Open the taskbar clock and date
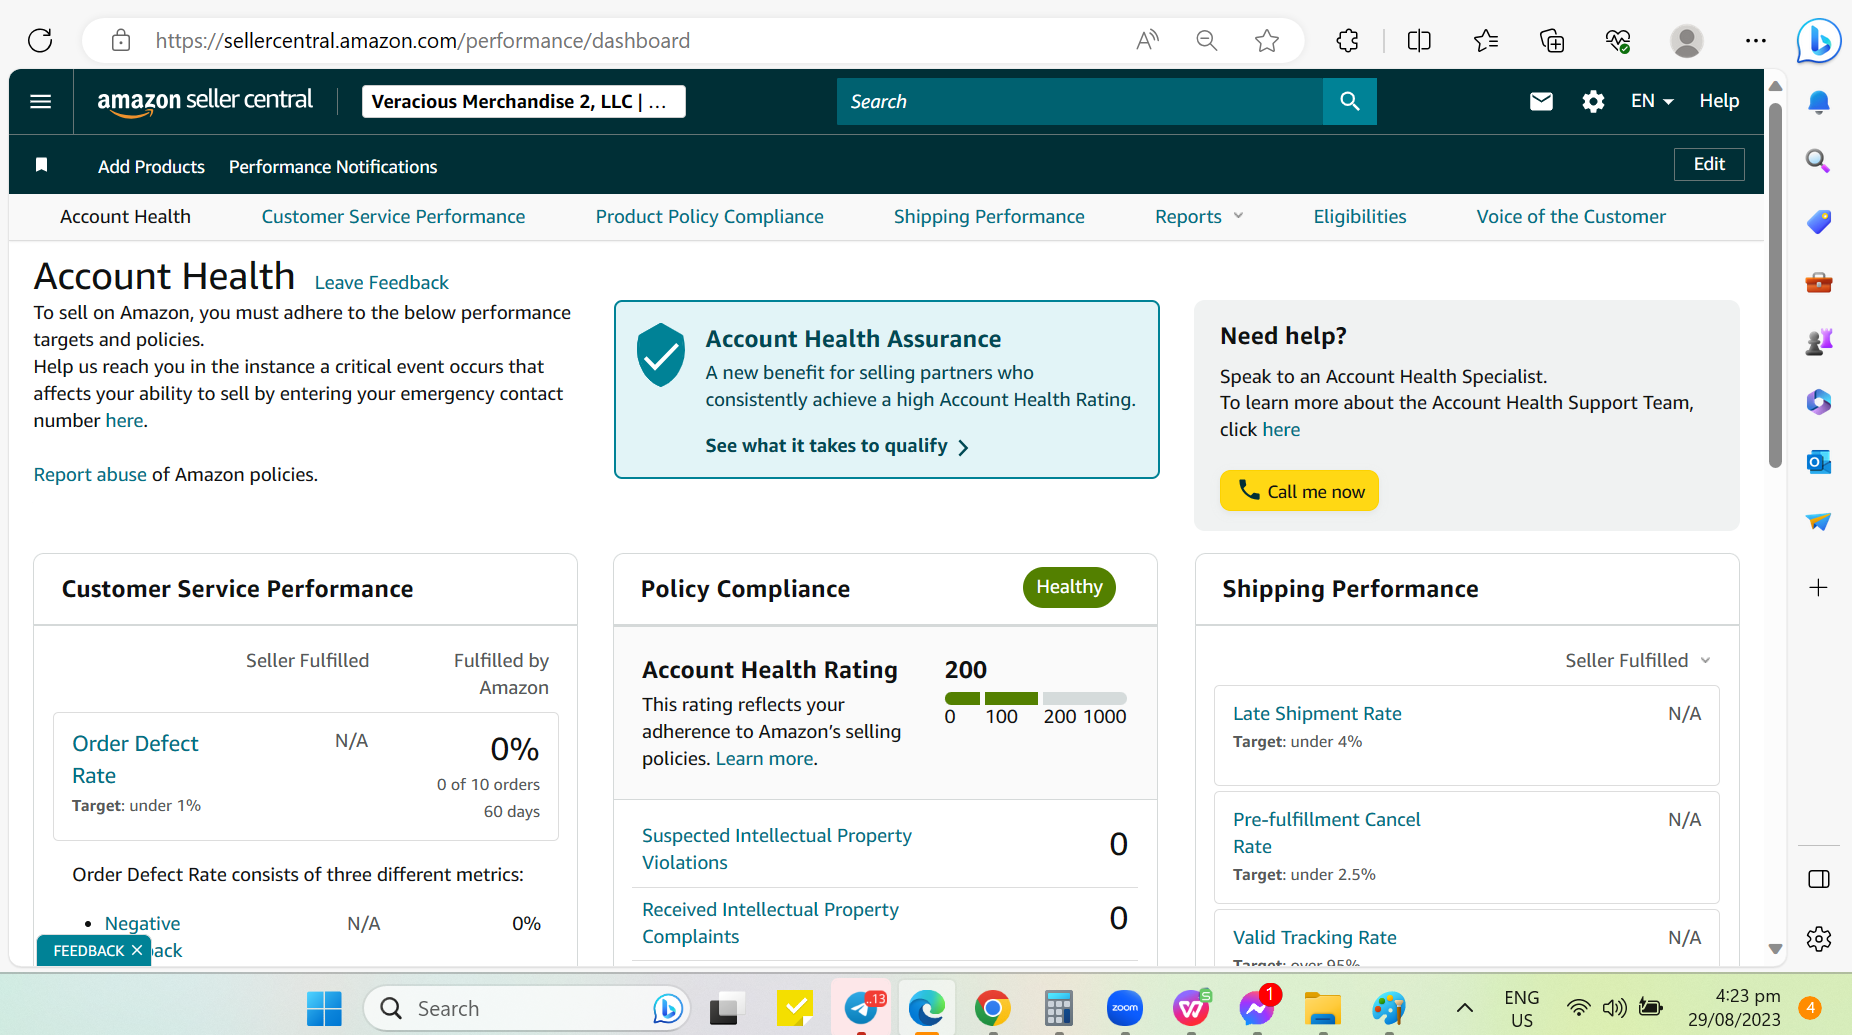The image size is (1852, 1035). click(1734, 1008)
